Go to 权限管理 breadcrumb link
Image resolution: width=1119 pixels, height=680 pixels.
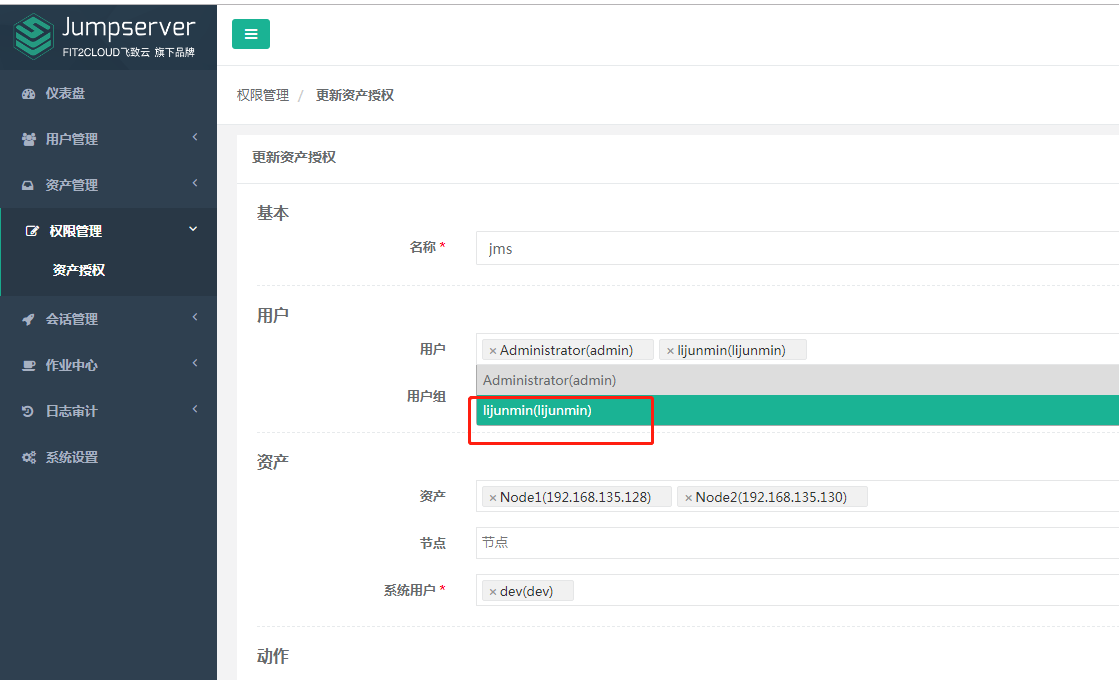263,95
